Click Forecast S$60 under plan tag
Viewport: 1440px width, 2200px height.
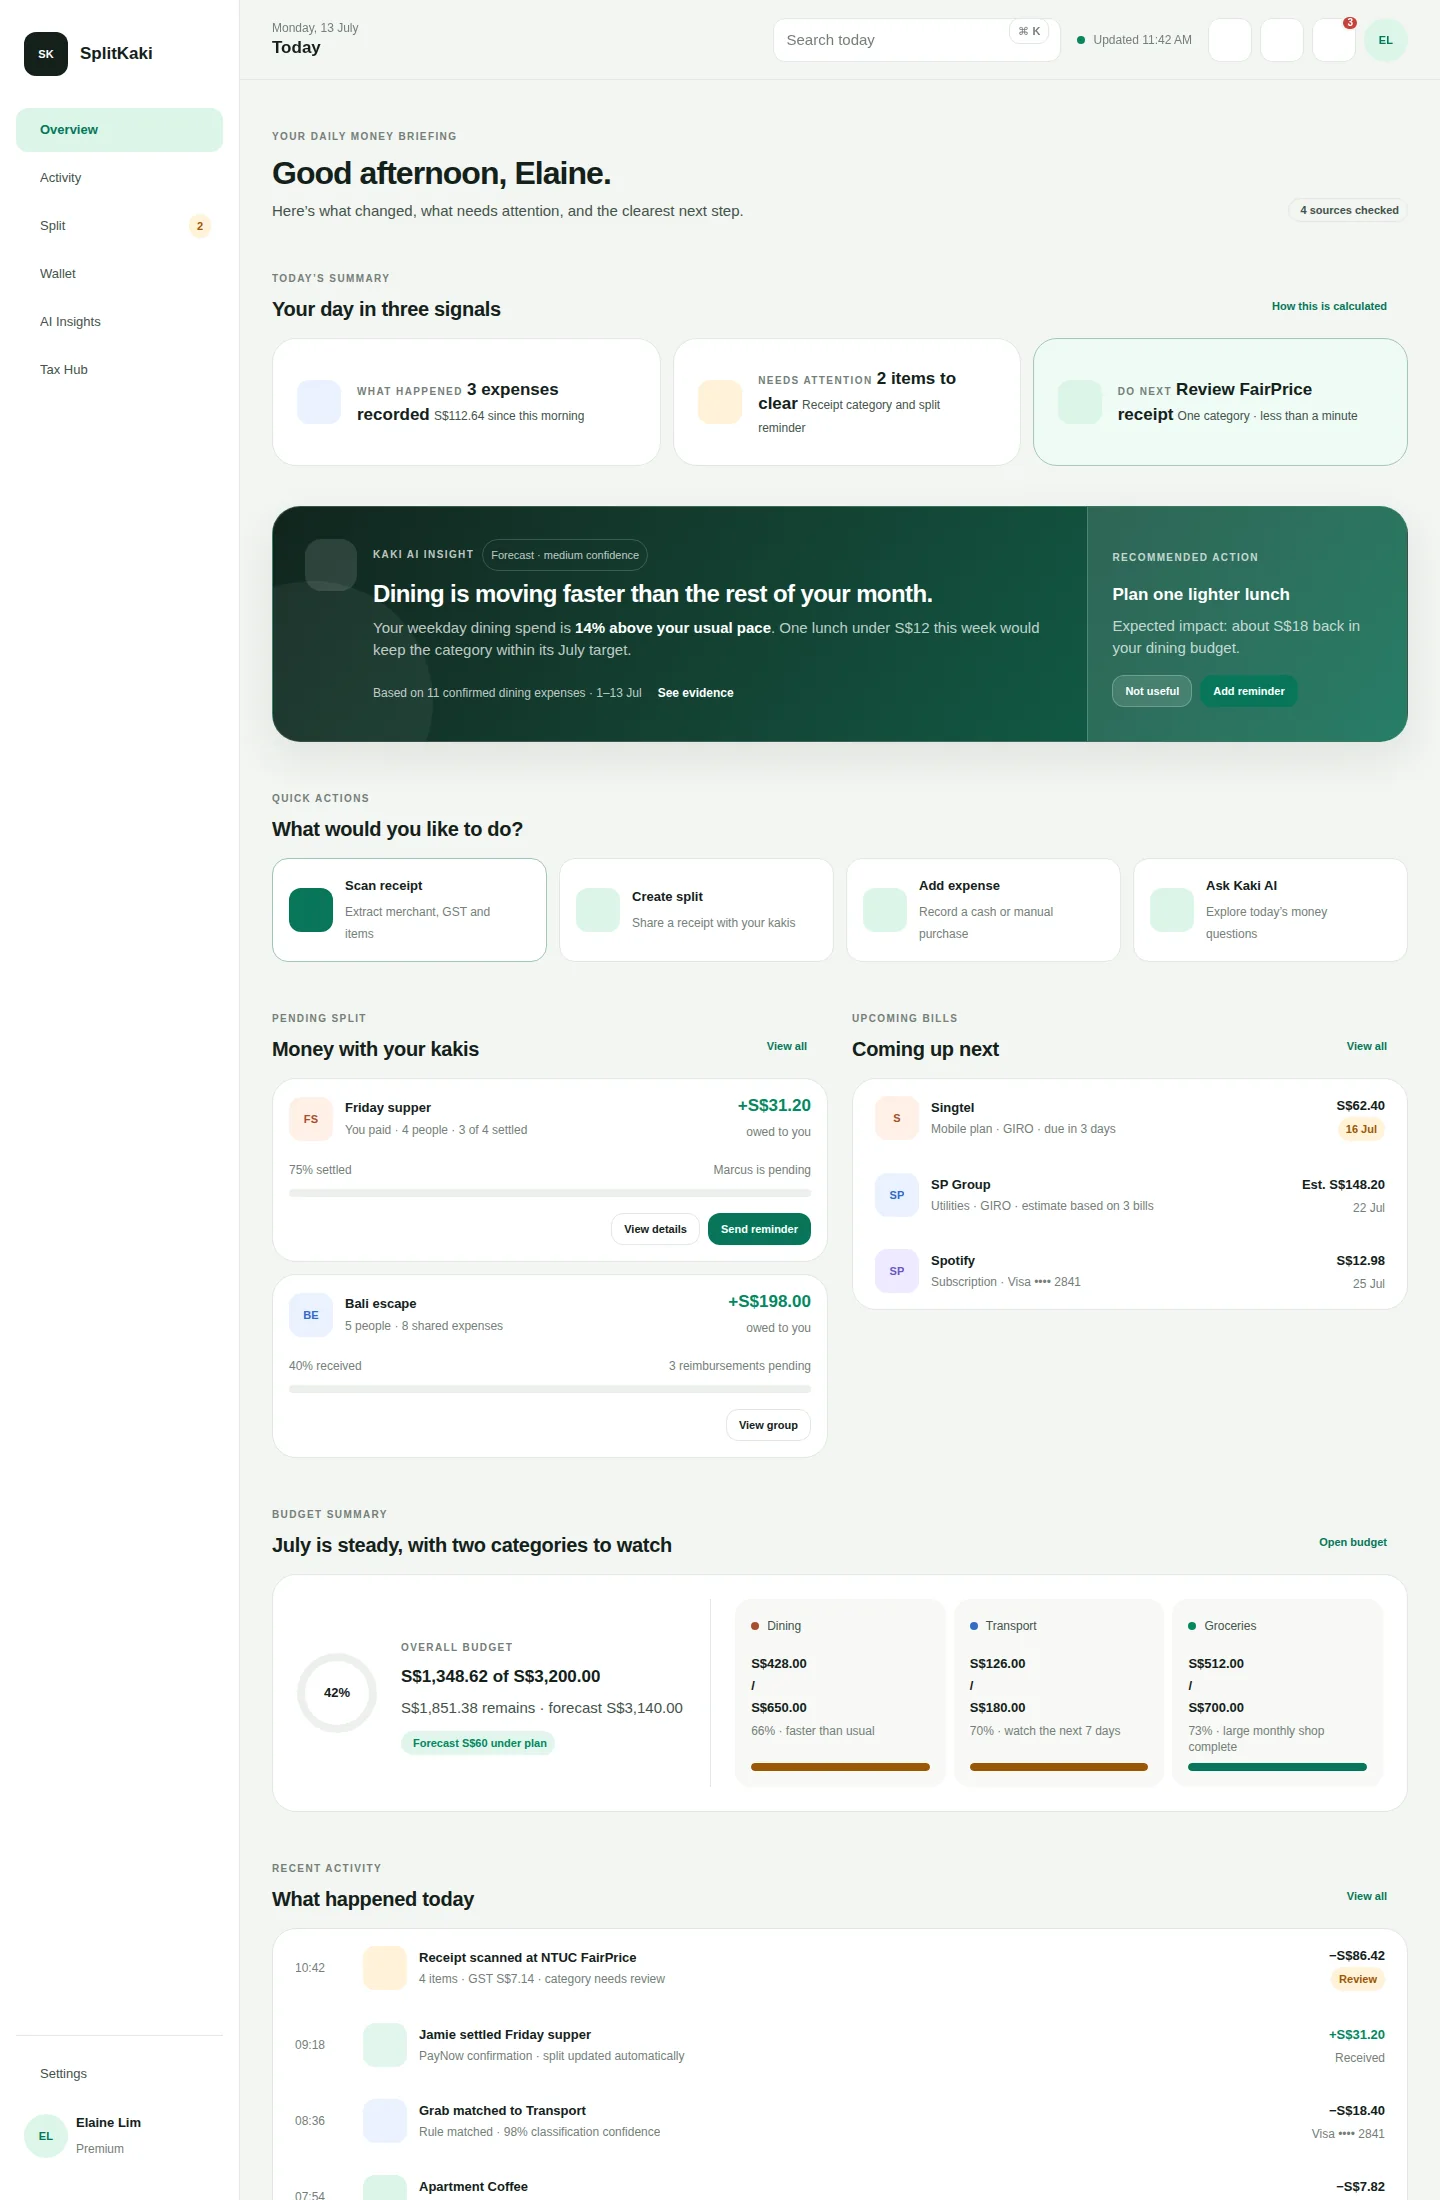[479, 1743]
